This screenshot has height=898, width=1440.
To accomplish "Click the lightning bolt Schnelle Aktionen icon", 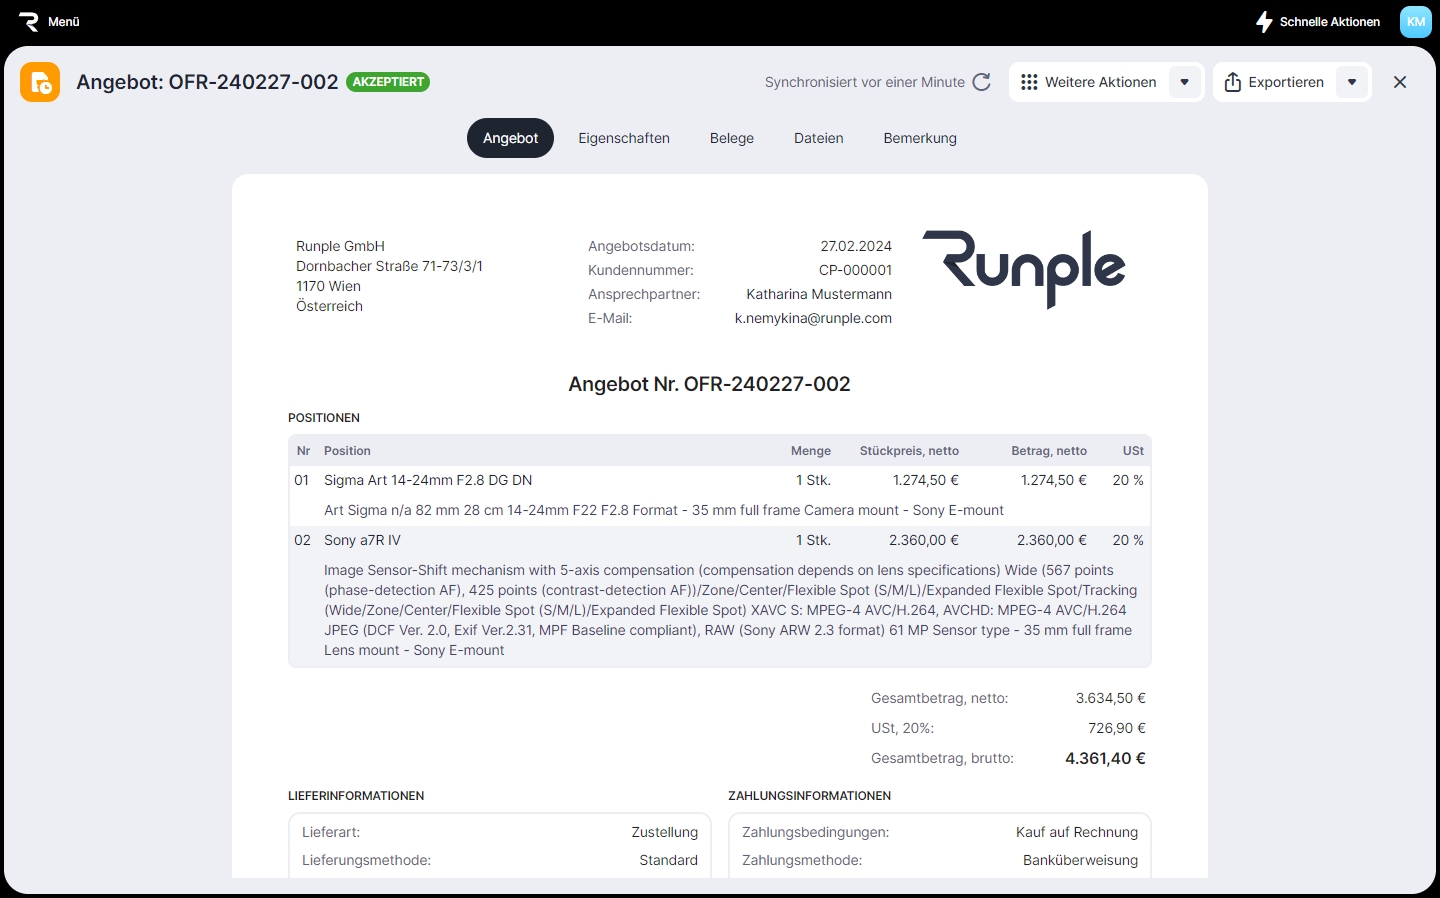I will pos(1264,22).
